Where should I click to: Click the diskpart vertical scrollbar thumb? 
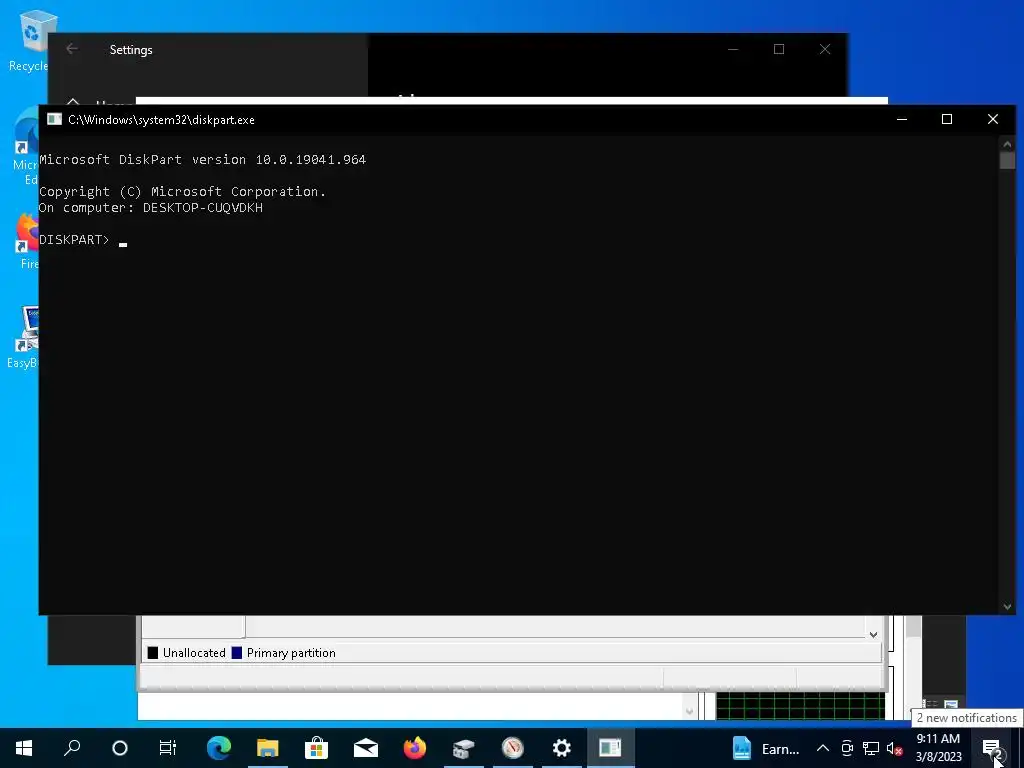coord(1007,160)
